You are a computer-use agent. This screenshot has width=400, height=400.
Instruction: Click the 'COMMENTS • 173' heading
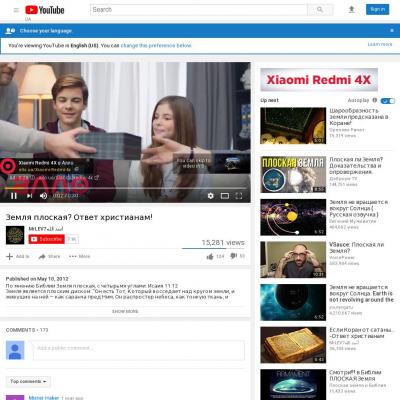[x=27, y=330]
